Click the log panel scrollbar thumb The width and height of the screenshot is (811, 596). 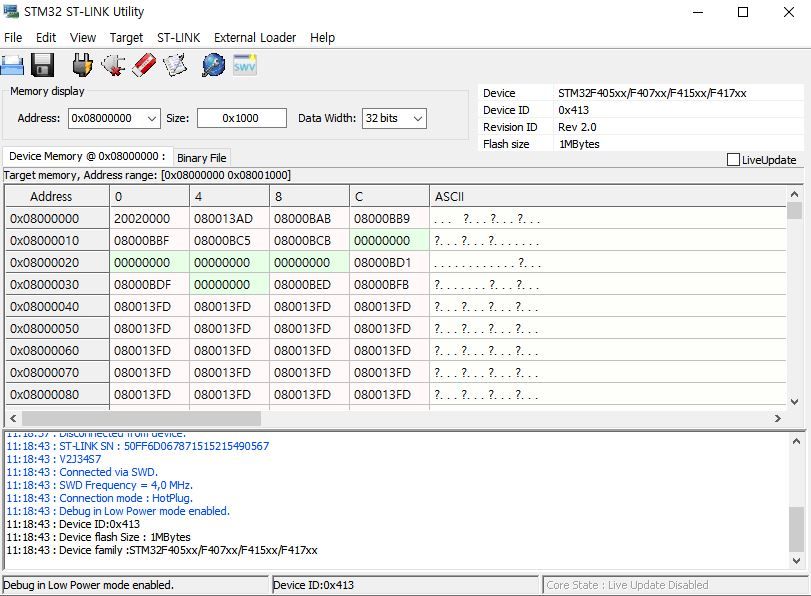click(x=797, y=530)
